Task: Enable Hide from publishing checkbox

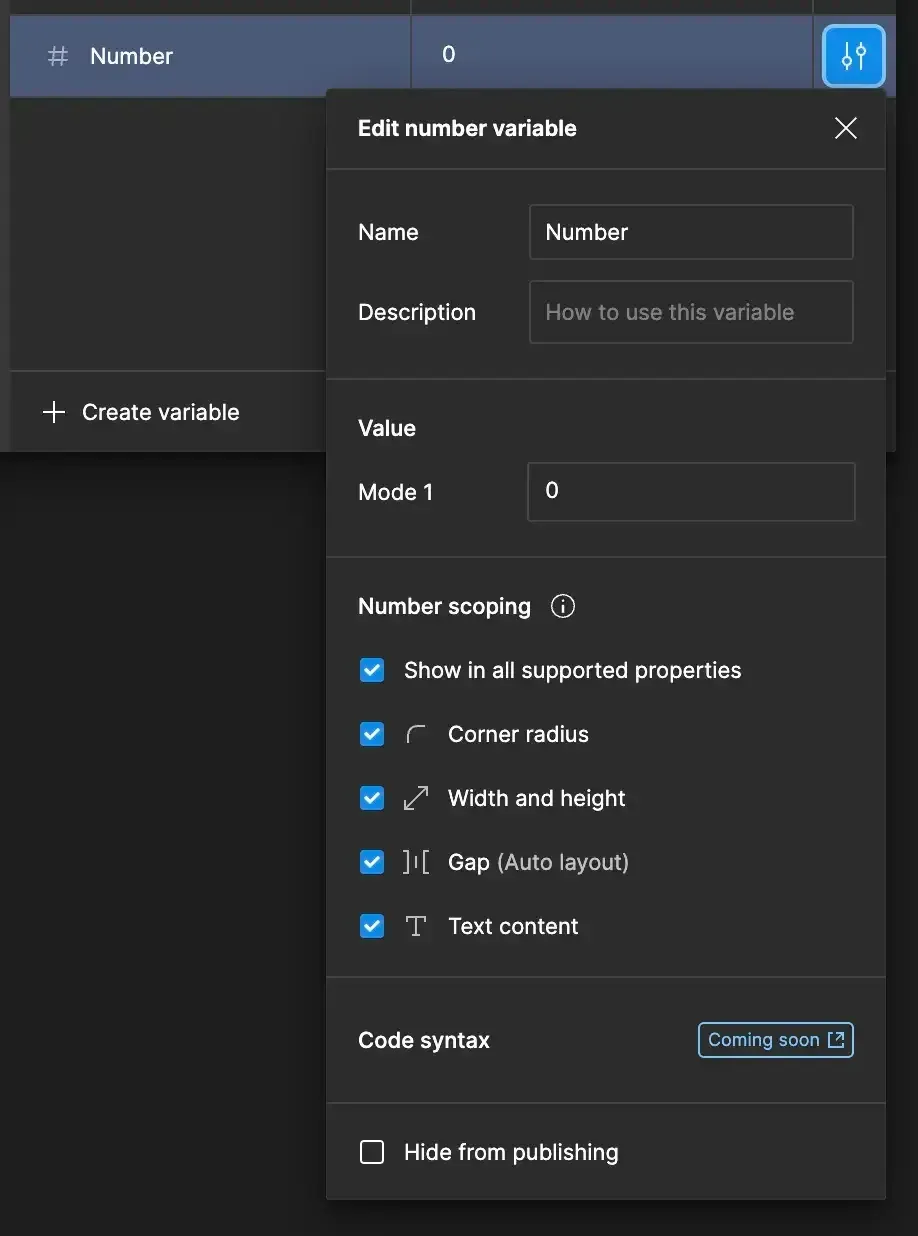Action: pos(372,1153)
